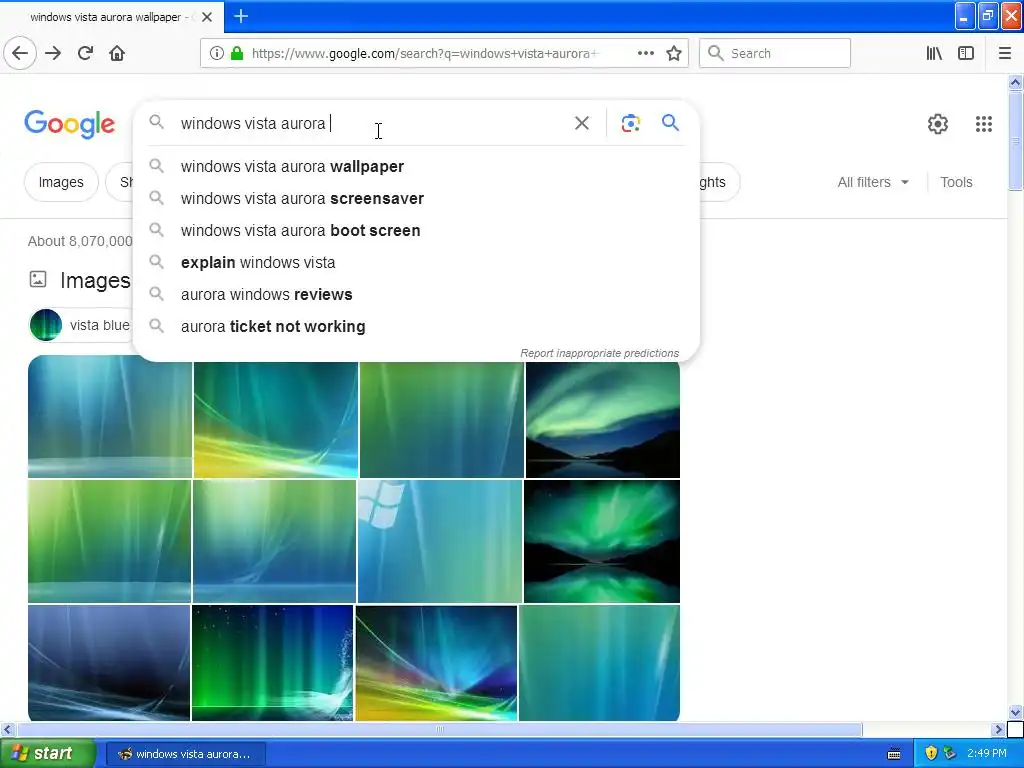This screenshot has height=768, width=1024.
Task: Click the address bar URL
Action: coord(424,54)
